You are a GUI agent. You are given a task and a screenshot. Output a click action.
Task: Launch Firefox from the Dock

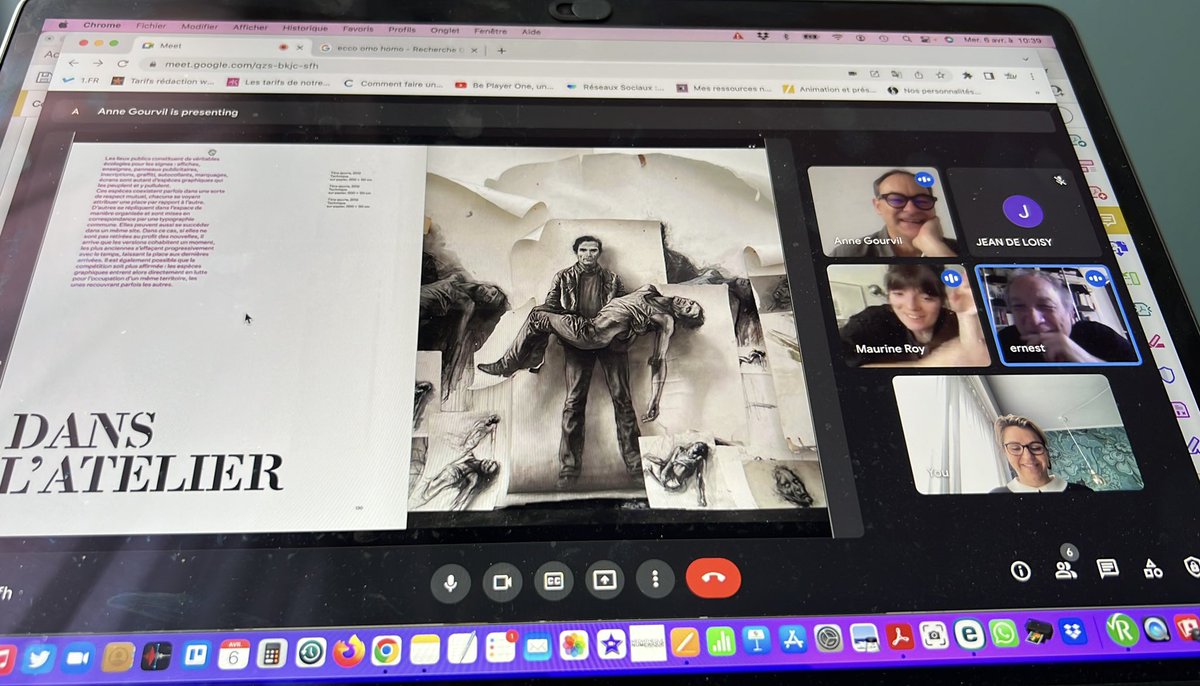(x=348, y=652)
